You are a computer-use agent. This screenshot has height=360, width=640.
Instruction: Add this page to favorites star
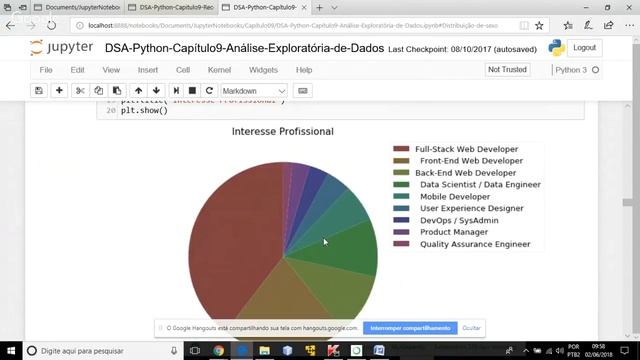(x=539, y=26)
